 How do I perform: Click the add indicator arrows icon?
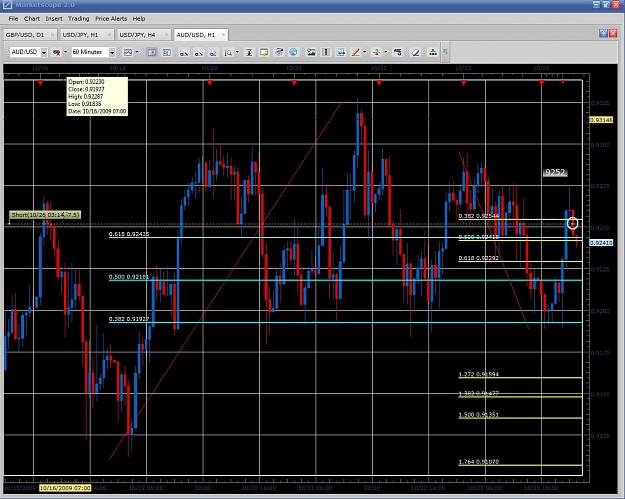[x=376, y=52]
